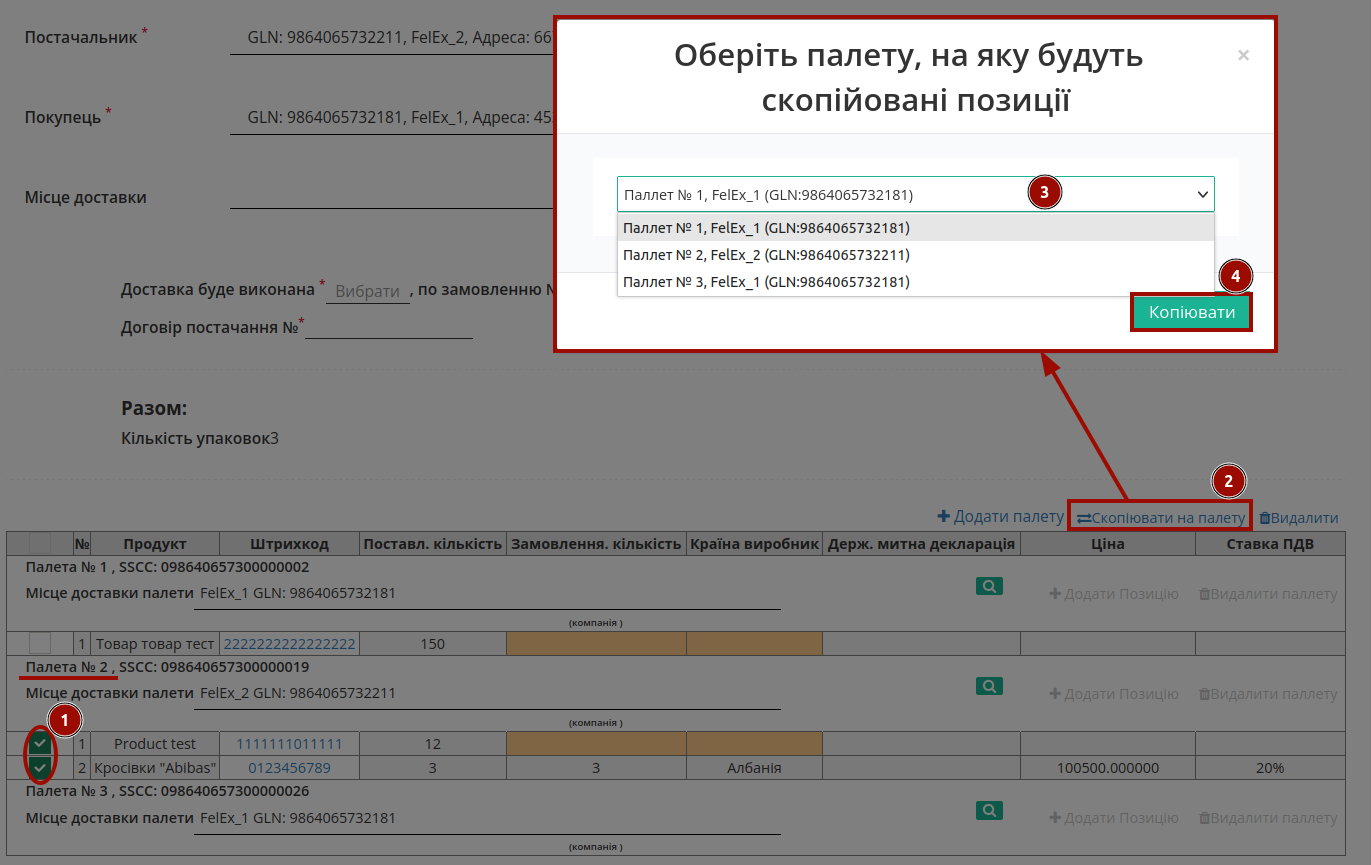Click the trash icon next to Видалити
This screenshot has width=1371, height=865.
coord(1265,518)
